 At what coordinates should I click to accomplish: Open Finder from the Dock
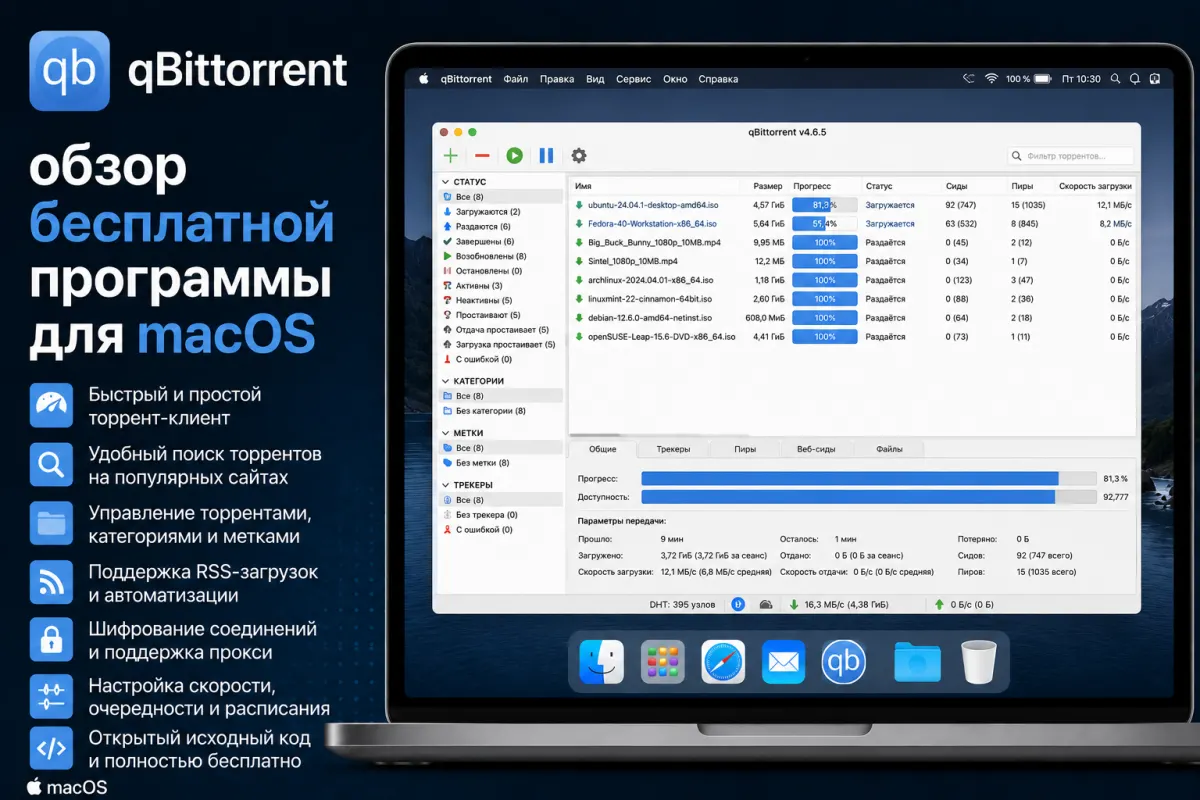point(601,662)
